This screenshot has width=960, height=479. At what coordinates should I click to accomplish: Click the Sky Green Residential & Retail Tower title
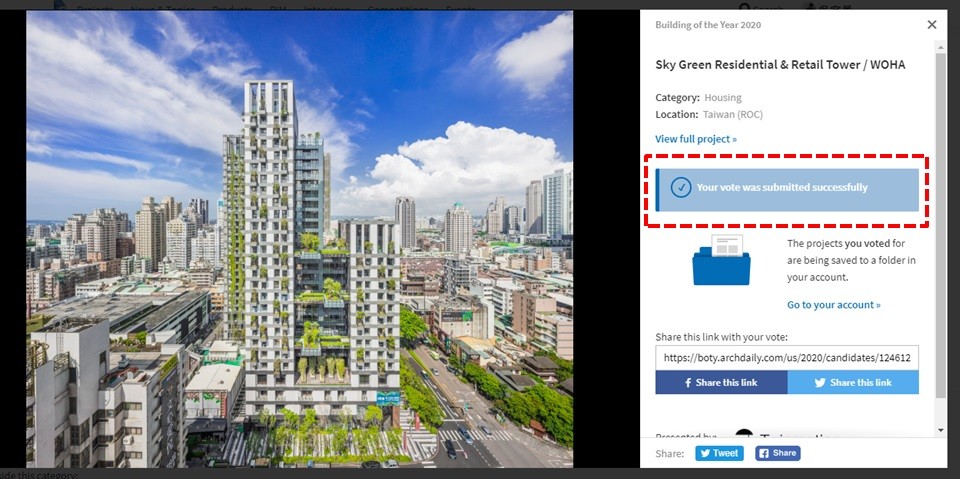[x=780, y=65]
